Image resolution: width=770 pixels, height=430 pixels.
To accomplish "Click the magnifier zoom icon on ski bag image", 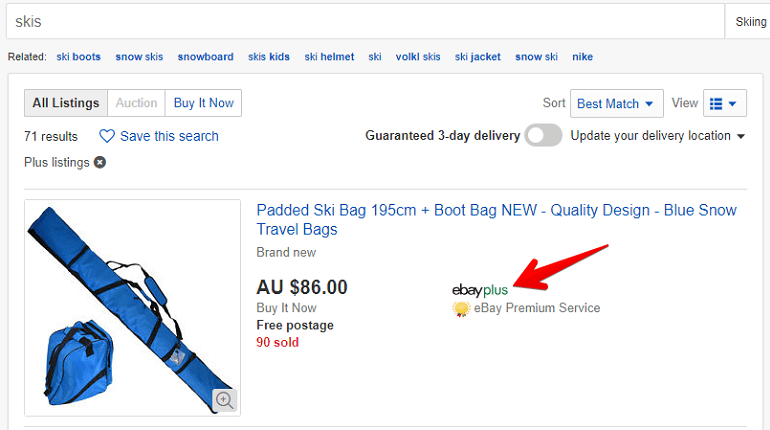I will [x=224, y=400].
